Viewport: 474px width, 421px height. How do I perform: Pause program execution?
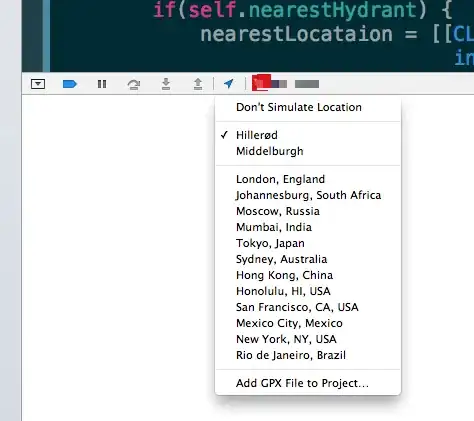[x=102, y=84]
